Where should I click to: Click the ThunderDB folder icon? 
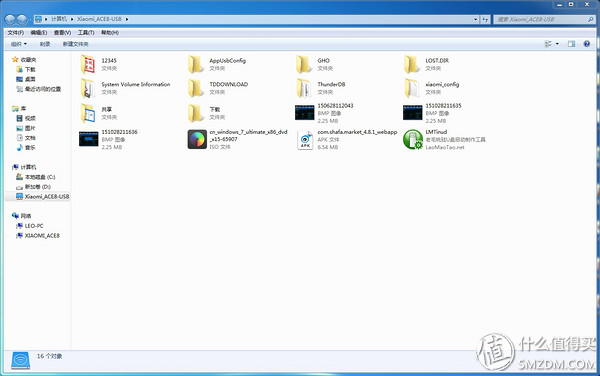[304, 88]
